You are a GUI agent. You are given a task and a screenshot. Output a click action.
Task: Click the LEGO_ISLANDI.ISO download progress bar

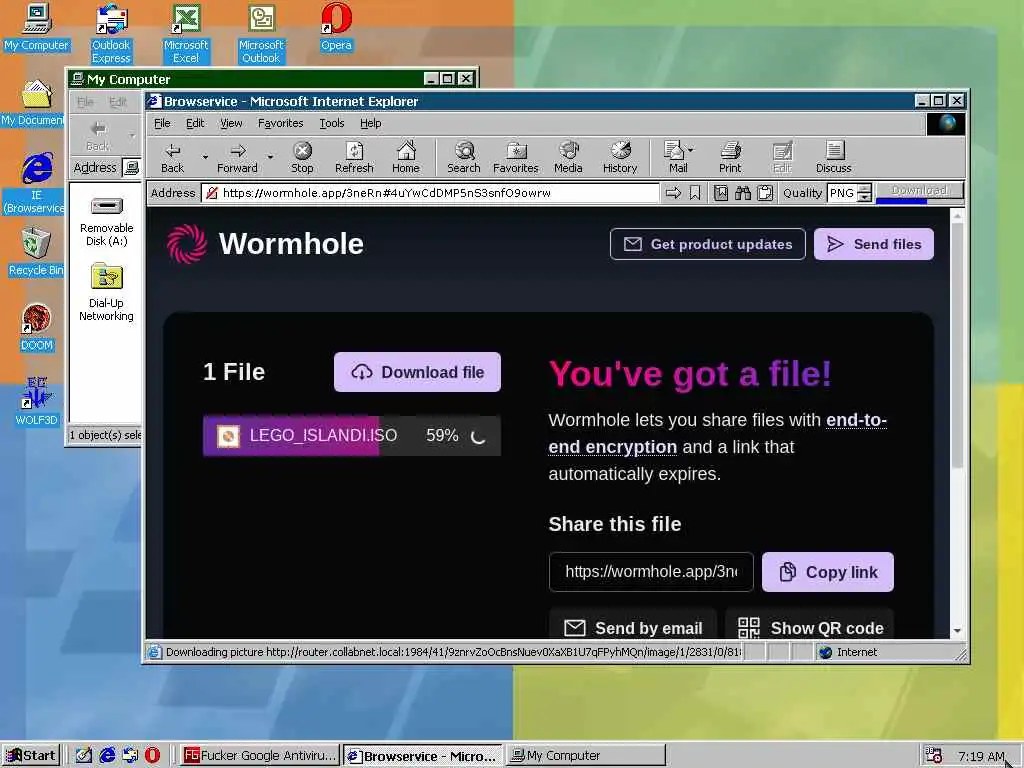click(352, 436)
